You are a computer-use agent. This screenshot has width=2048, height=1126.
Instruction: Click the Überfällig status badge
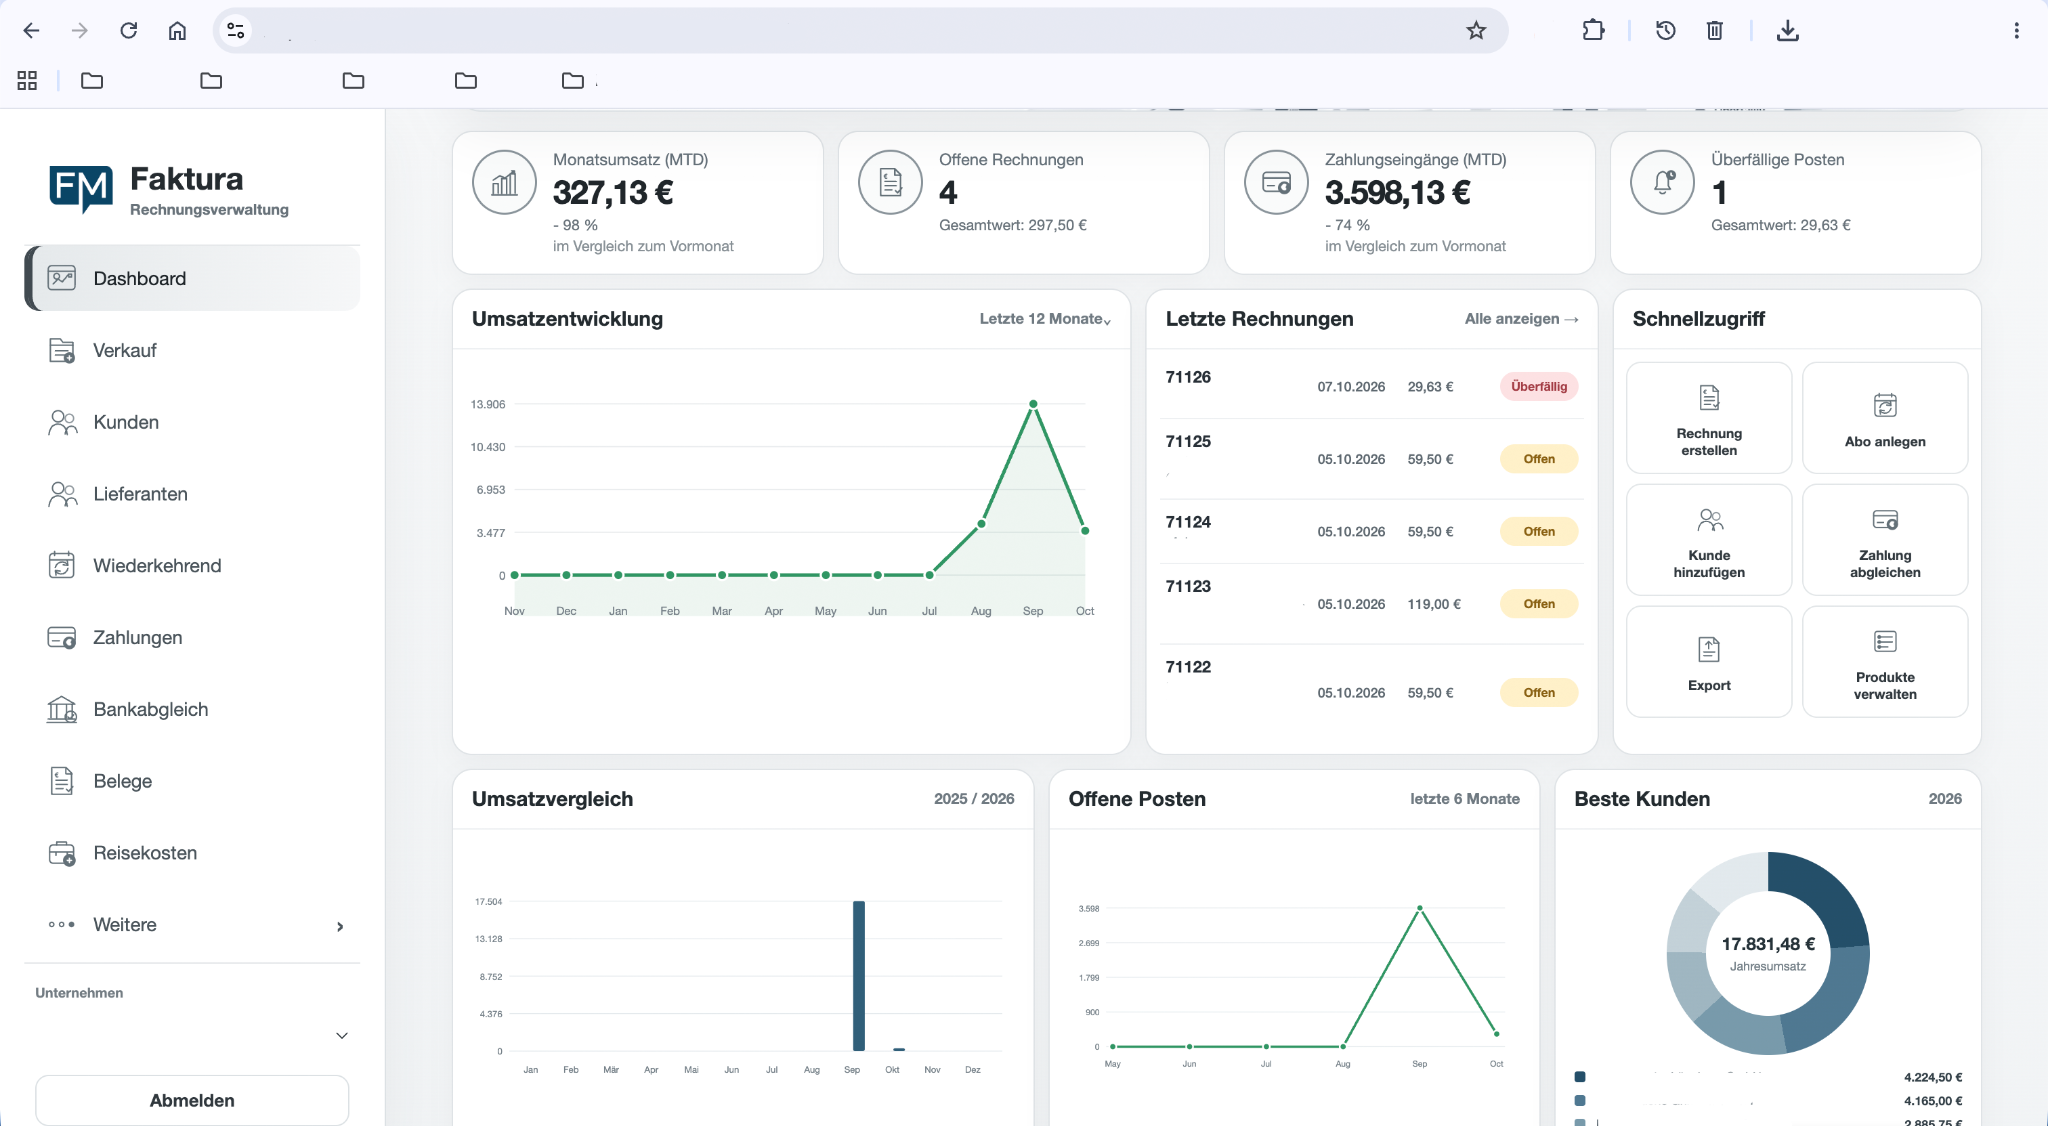click(x=1539, y=387)
